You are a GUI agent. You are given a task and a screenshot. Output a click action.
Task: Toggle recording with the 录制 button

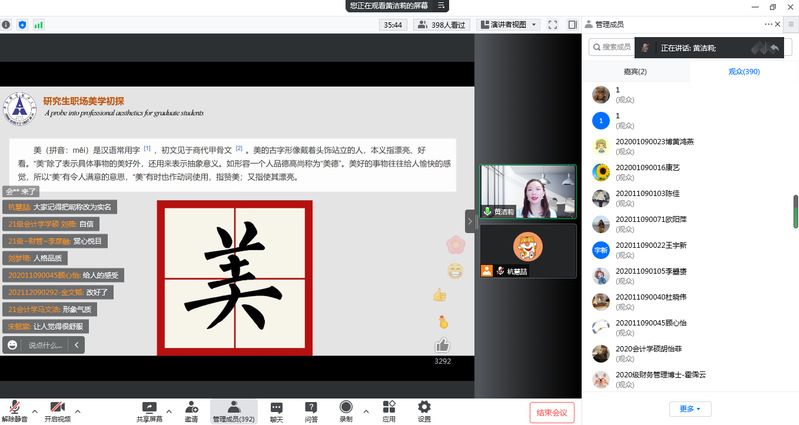click(x=346, y=410)
